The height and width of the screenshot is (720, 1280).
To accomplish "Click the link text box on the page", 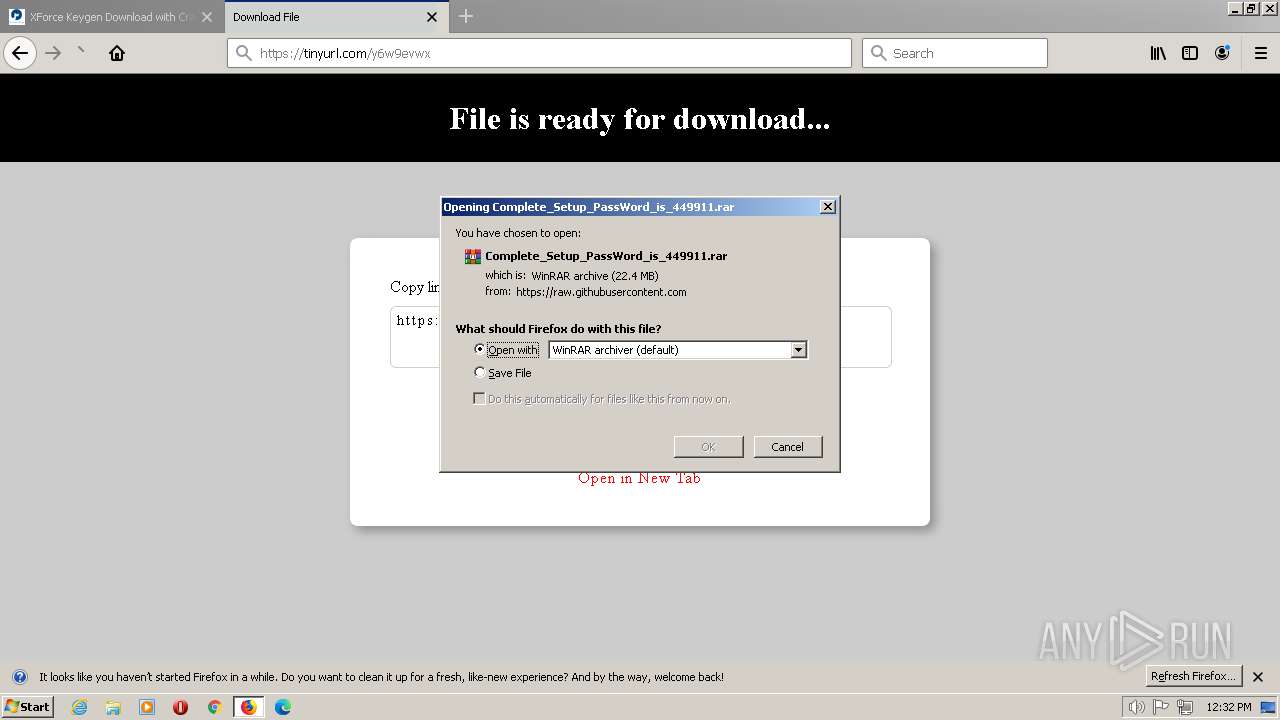I will coord(640,337).
